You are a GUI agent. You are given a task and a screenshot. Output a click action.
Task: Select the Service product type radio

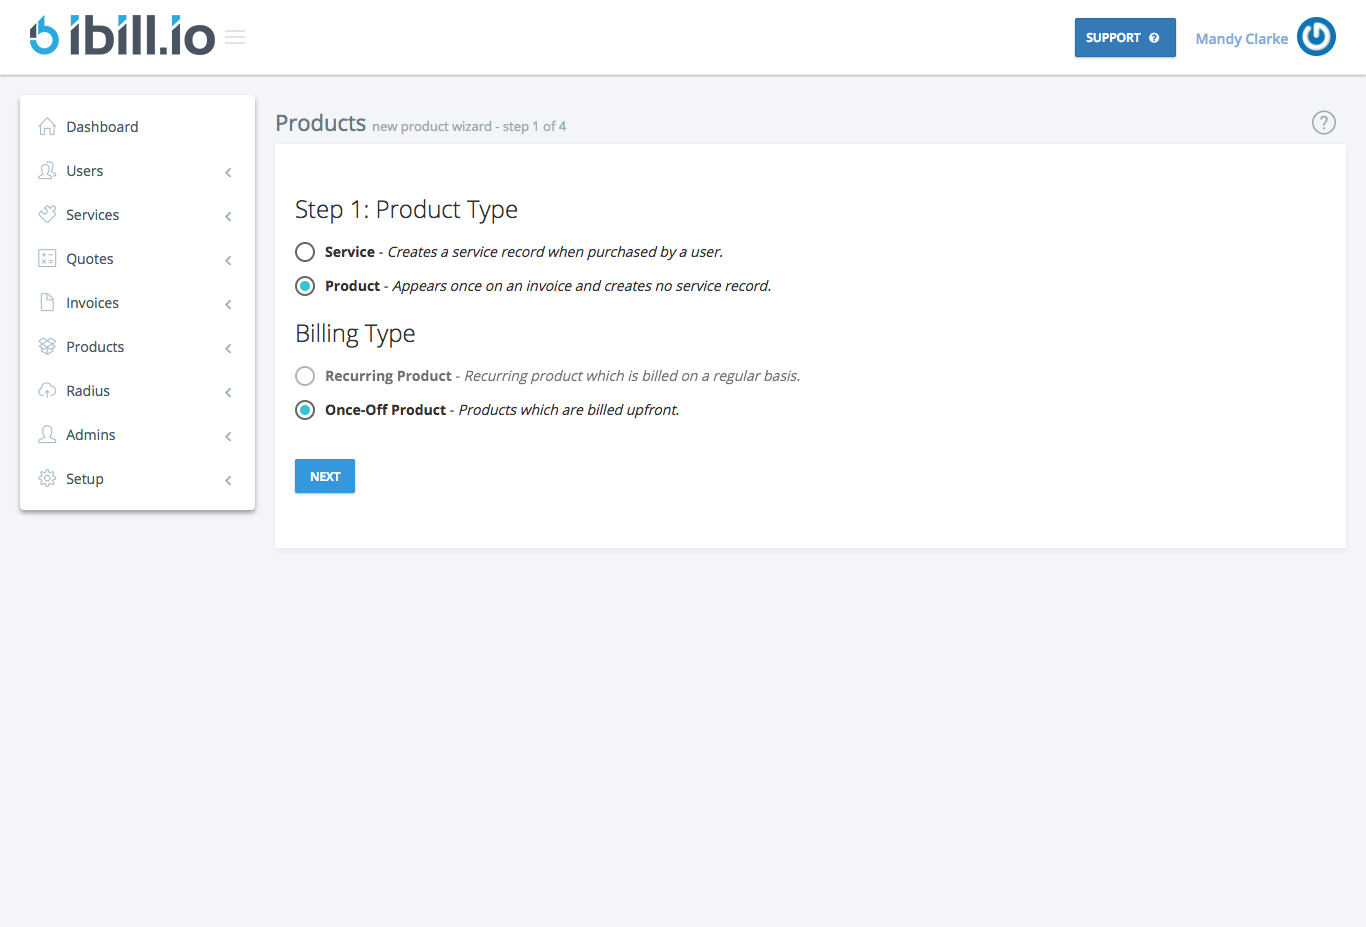304,251
